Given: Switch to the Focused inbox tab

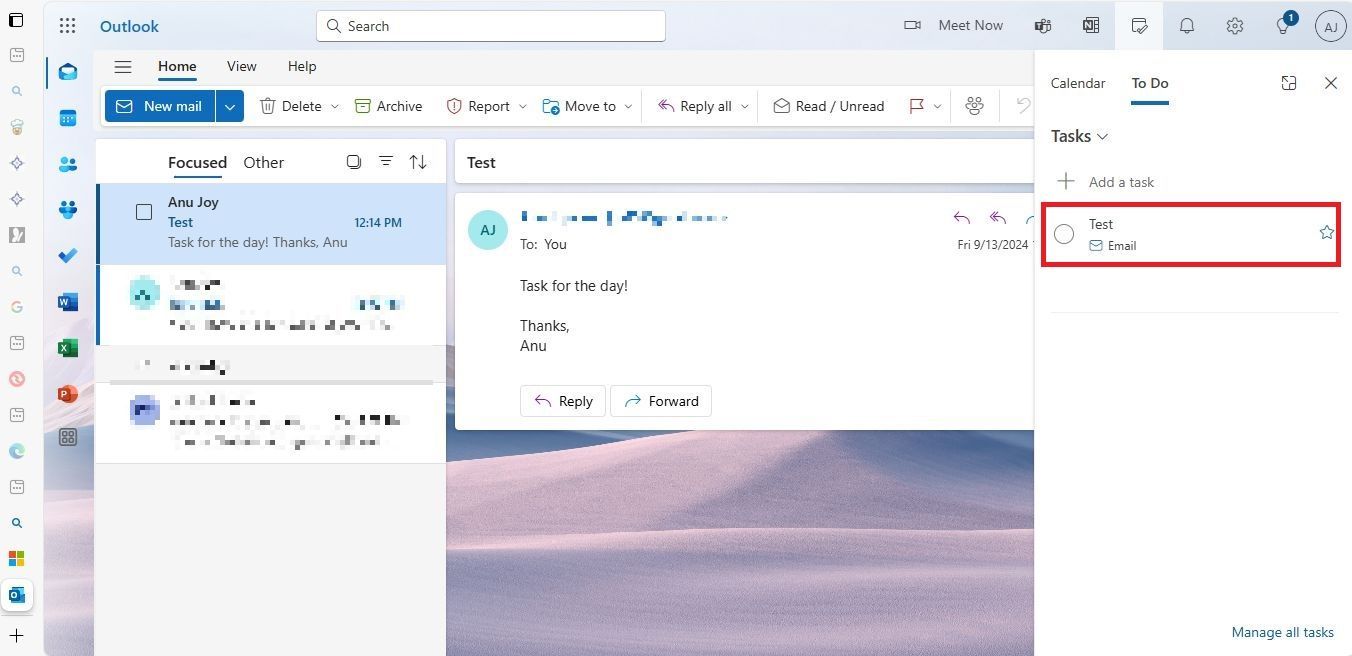Looking at the screenshot, I should point(197,162).
